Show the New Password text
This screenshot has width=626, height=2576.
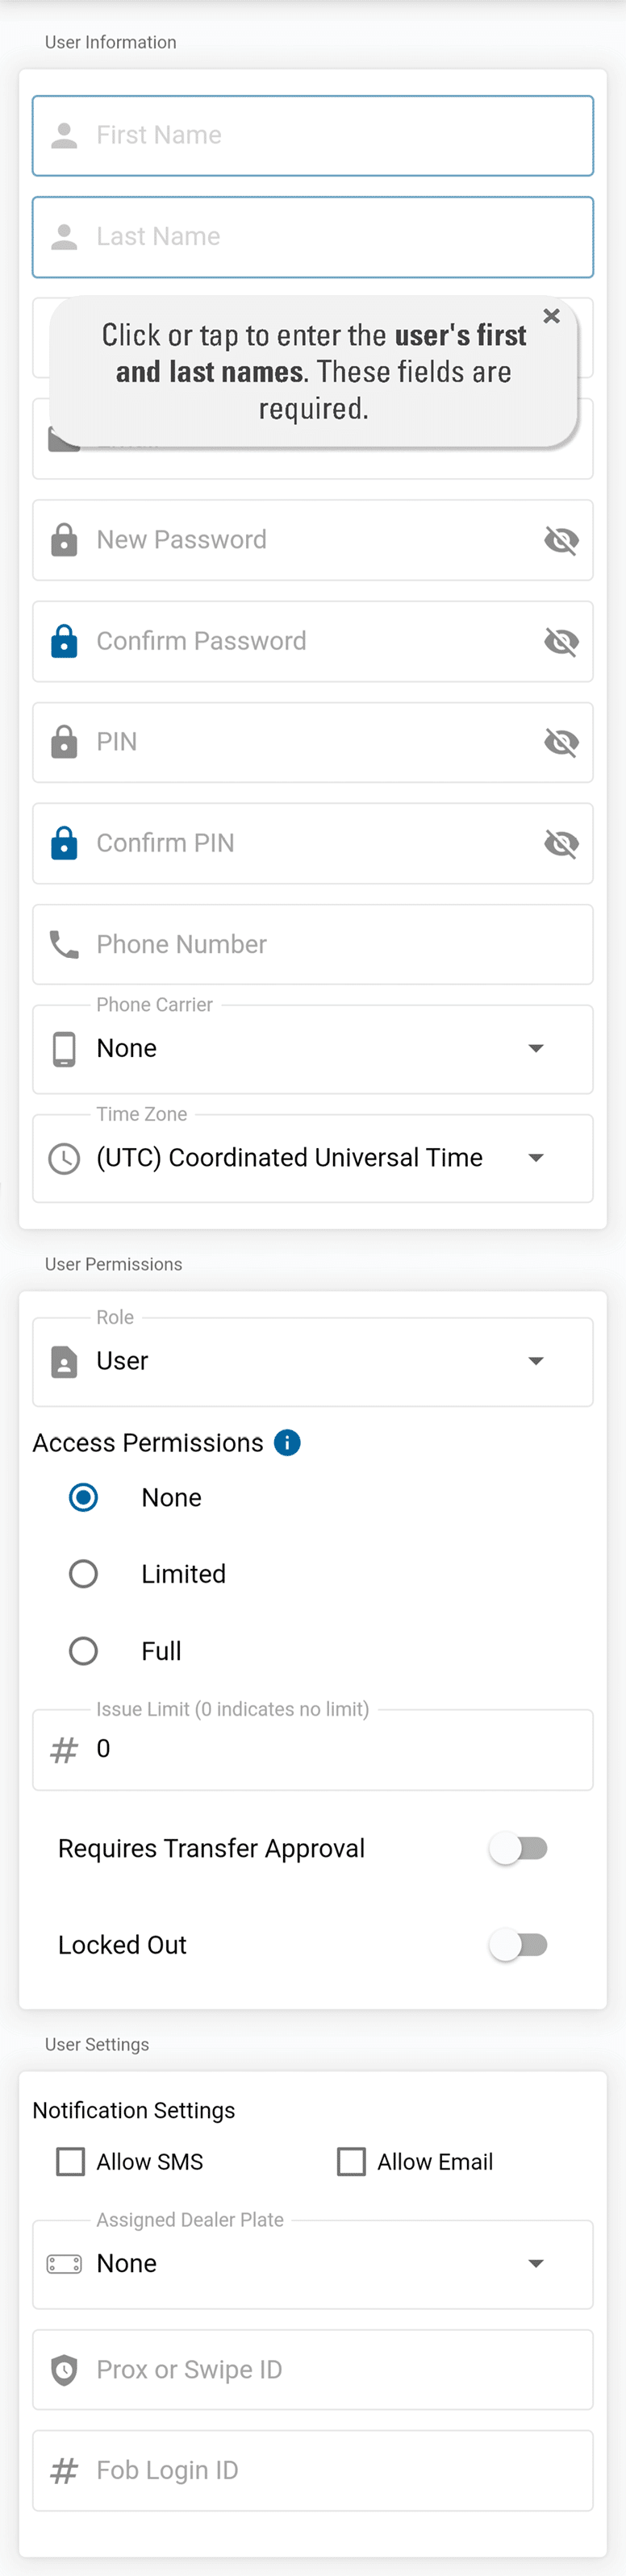click(561, 540)
